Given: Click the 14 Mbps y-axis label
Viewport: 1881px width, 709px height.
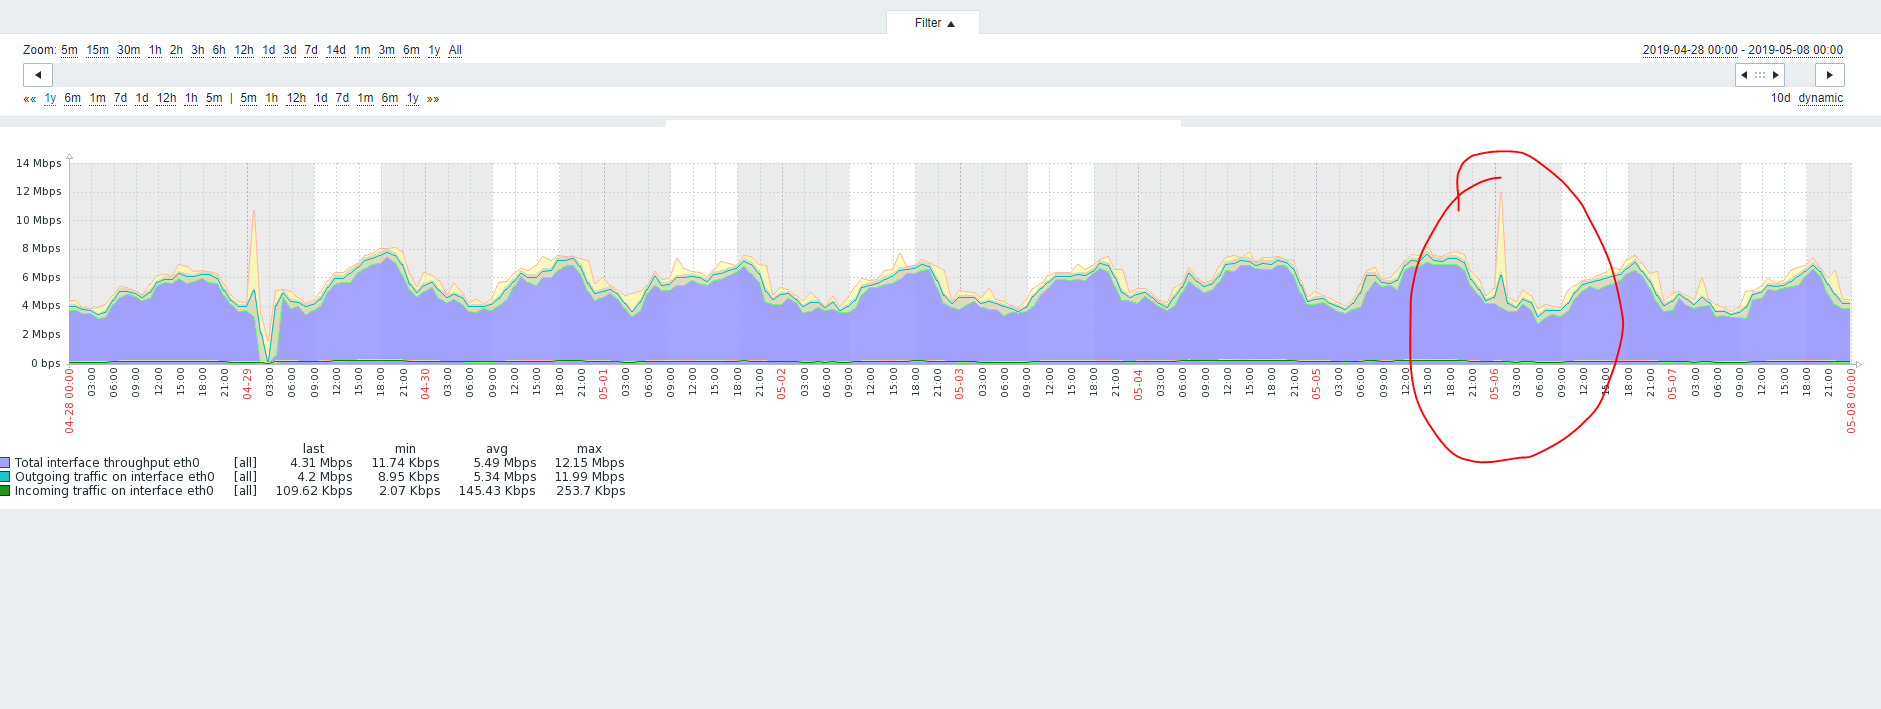Looking at the screenshot, I should 38,163.
